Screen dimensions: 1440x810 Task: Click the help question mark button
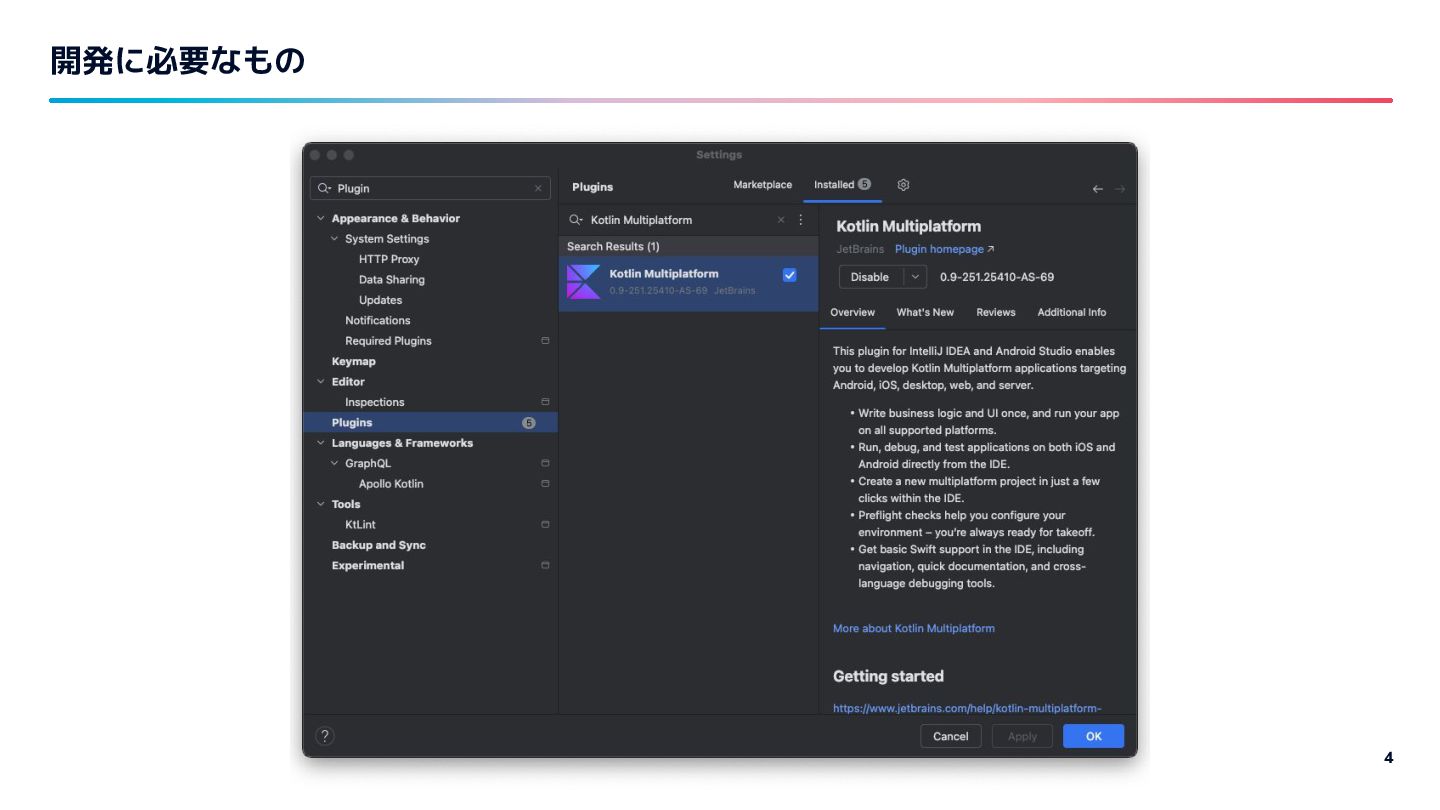click(325, 736)
